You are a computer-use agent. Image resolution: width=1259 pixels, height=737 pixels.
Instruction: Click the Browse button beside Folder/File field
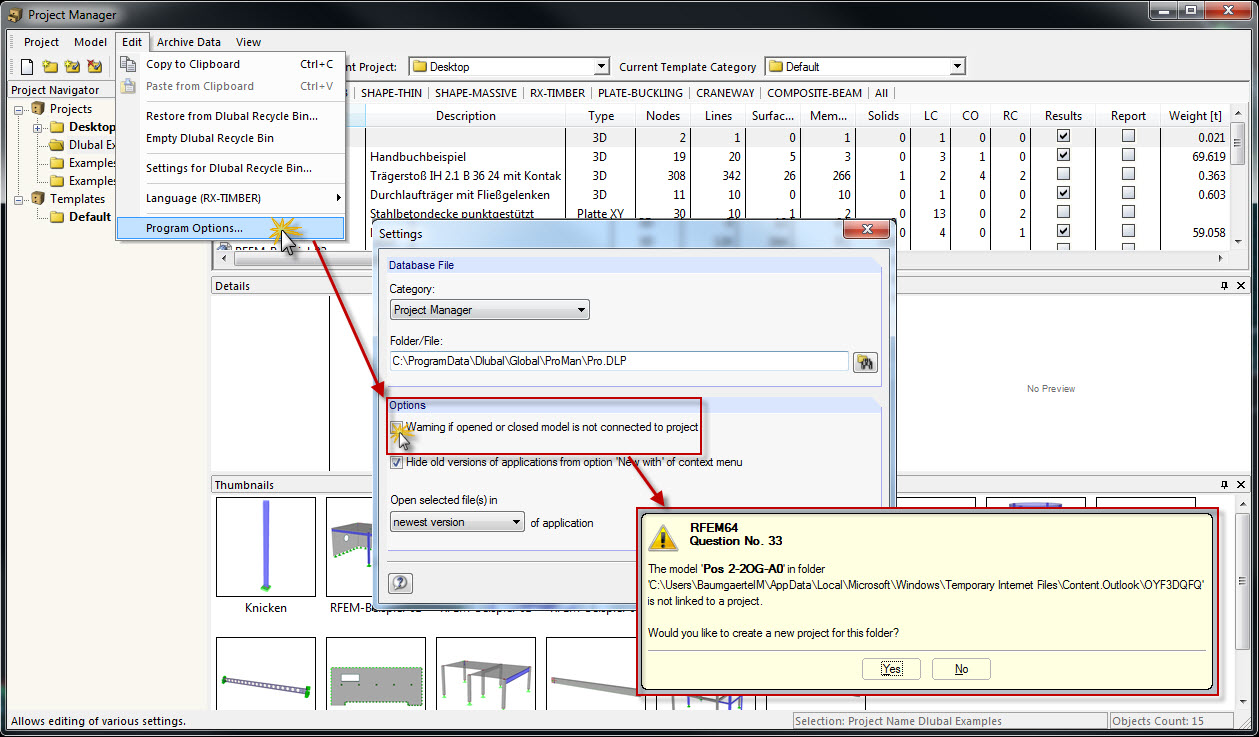coord(865,362)
